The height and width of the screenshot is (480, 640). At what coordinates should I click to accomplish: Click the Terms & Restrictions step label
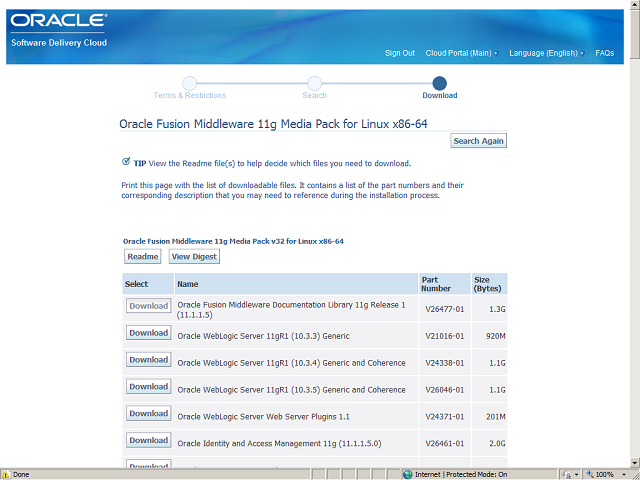coord(190,95)
